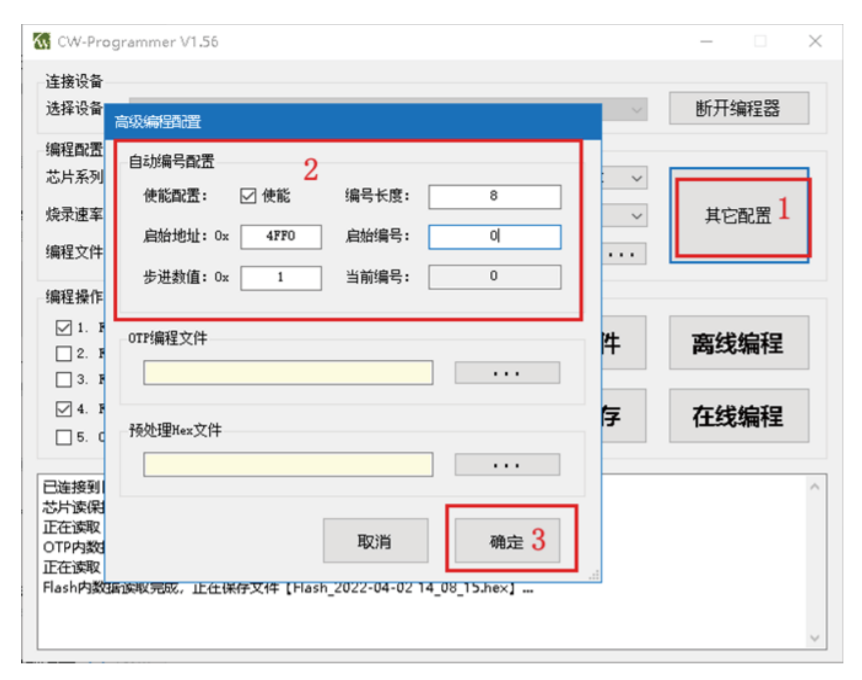Click the 断开编程器 button
Image resolution: width=862 pixels, height=680 pixels.
point(738,108)
